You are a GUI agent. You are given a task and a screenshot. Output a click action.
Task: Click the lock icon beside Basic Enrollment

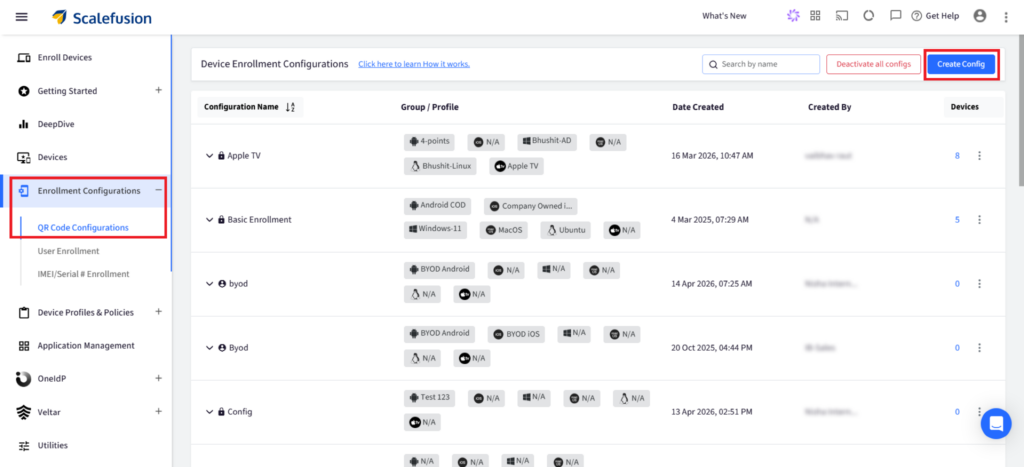[x=221, y=220]
